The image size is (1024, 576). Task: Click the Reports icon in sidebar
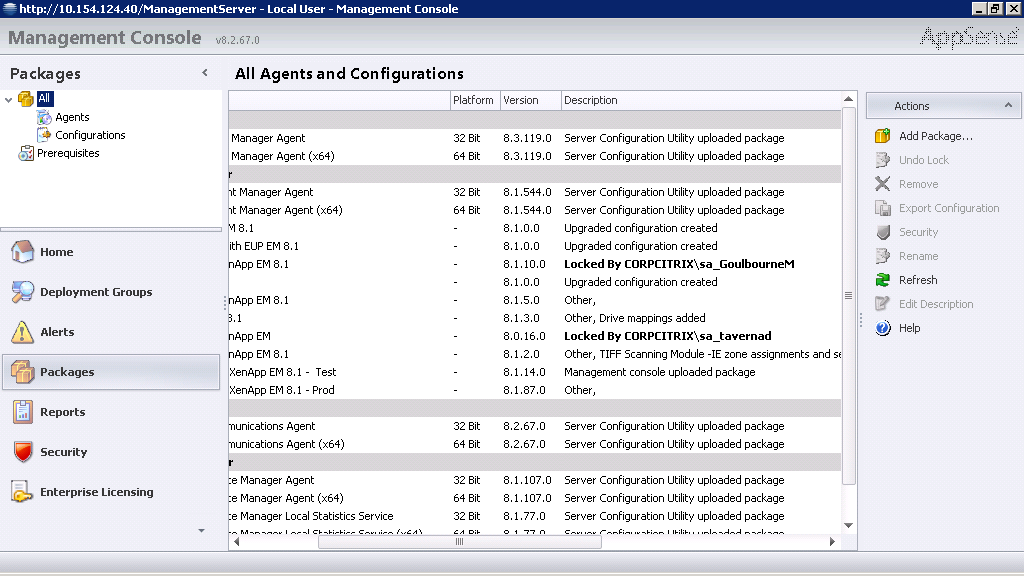click(23, 412)
